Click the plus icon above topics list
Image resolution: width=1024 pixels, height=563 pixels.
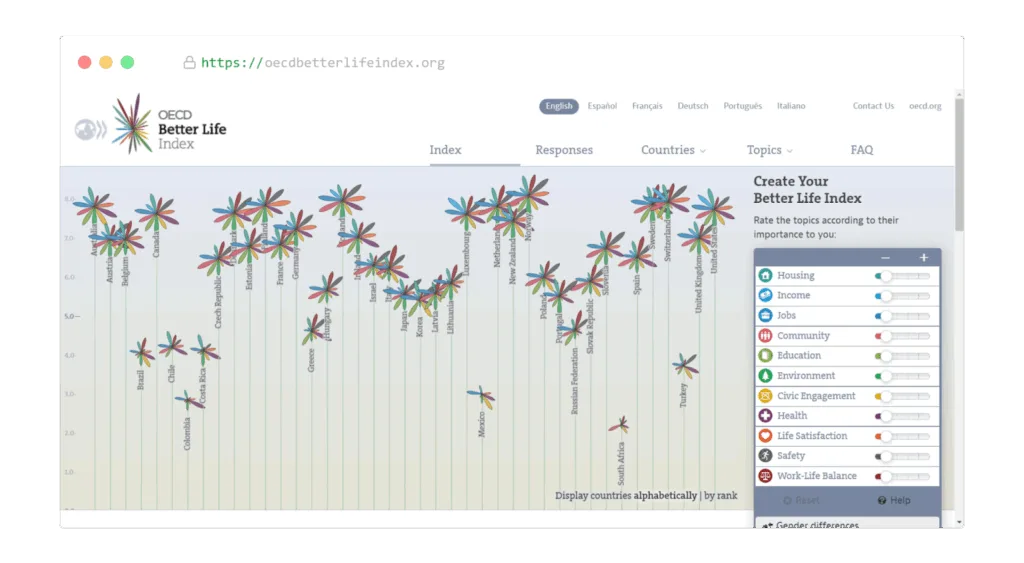tap(923, 257)
